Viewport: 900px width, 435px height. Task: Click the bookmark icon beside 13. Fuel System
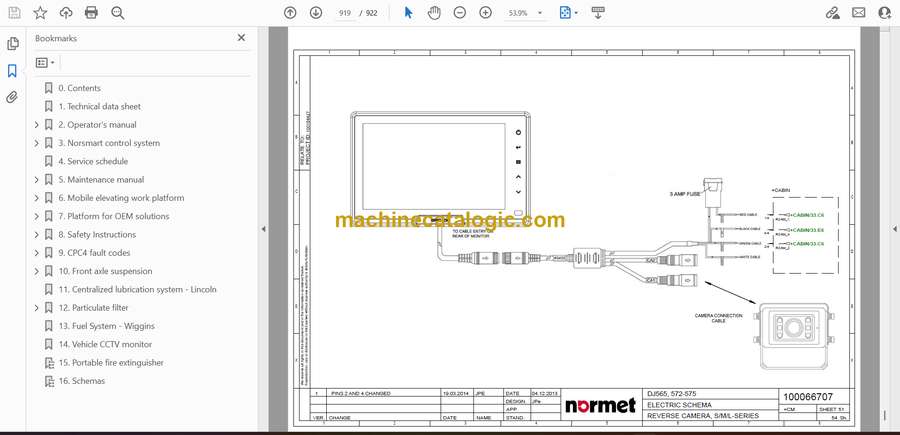[x=49, y=326]
